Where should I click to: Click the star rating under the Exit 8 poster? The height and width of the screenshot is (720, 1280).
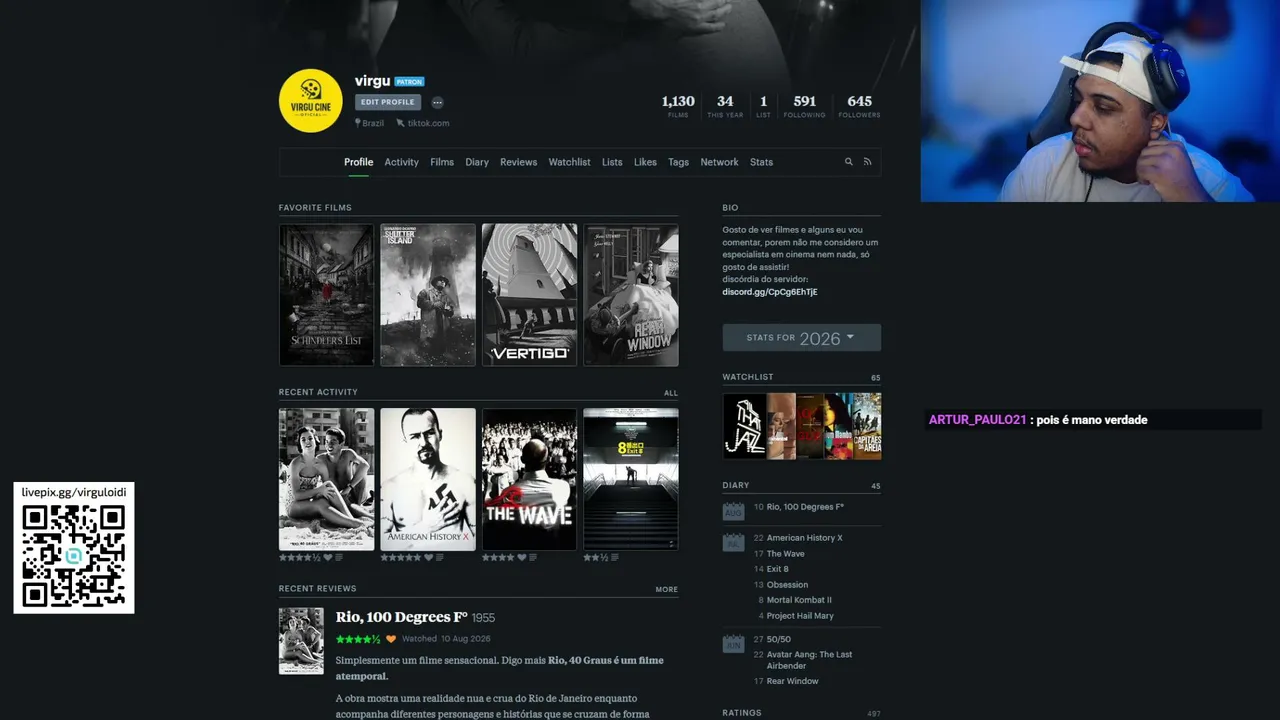[596, 557]
